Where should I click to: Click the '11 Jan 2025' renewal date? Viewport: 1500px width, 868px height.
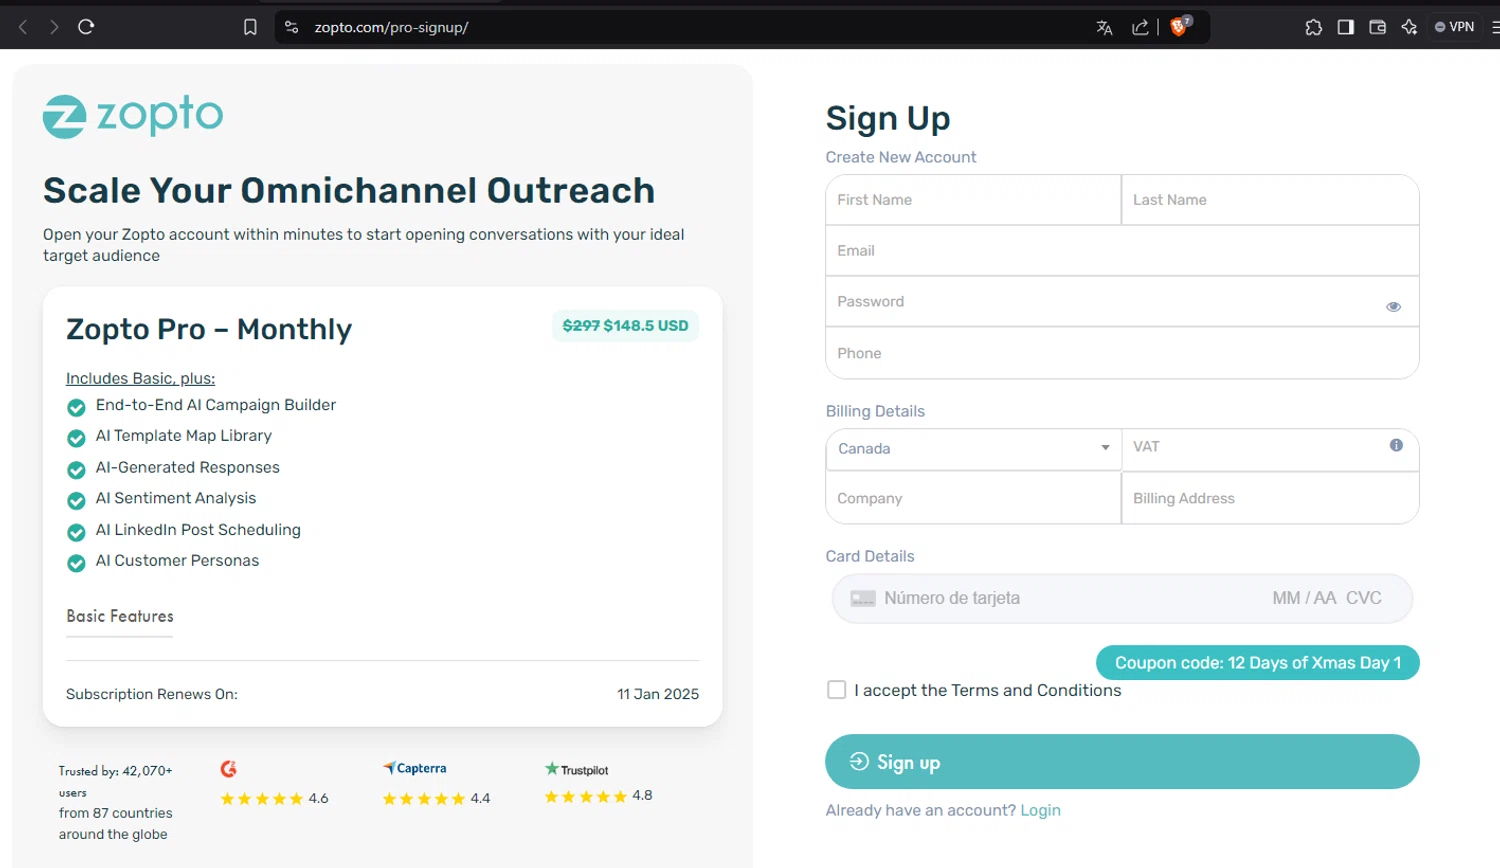658,694
